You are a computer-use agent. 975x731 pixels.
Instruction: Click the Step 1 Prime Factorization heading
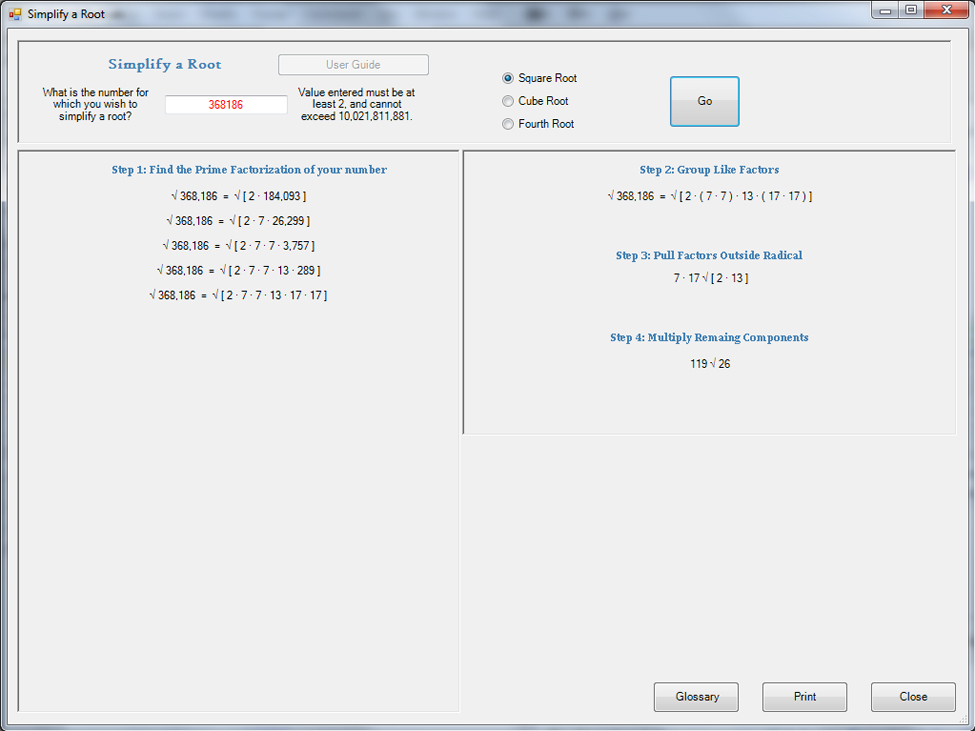(249, 170)
